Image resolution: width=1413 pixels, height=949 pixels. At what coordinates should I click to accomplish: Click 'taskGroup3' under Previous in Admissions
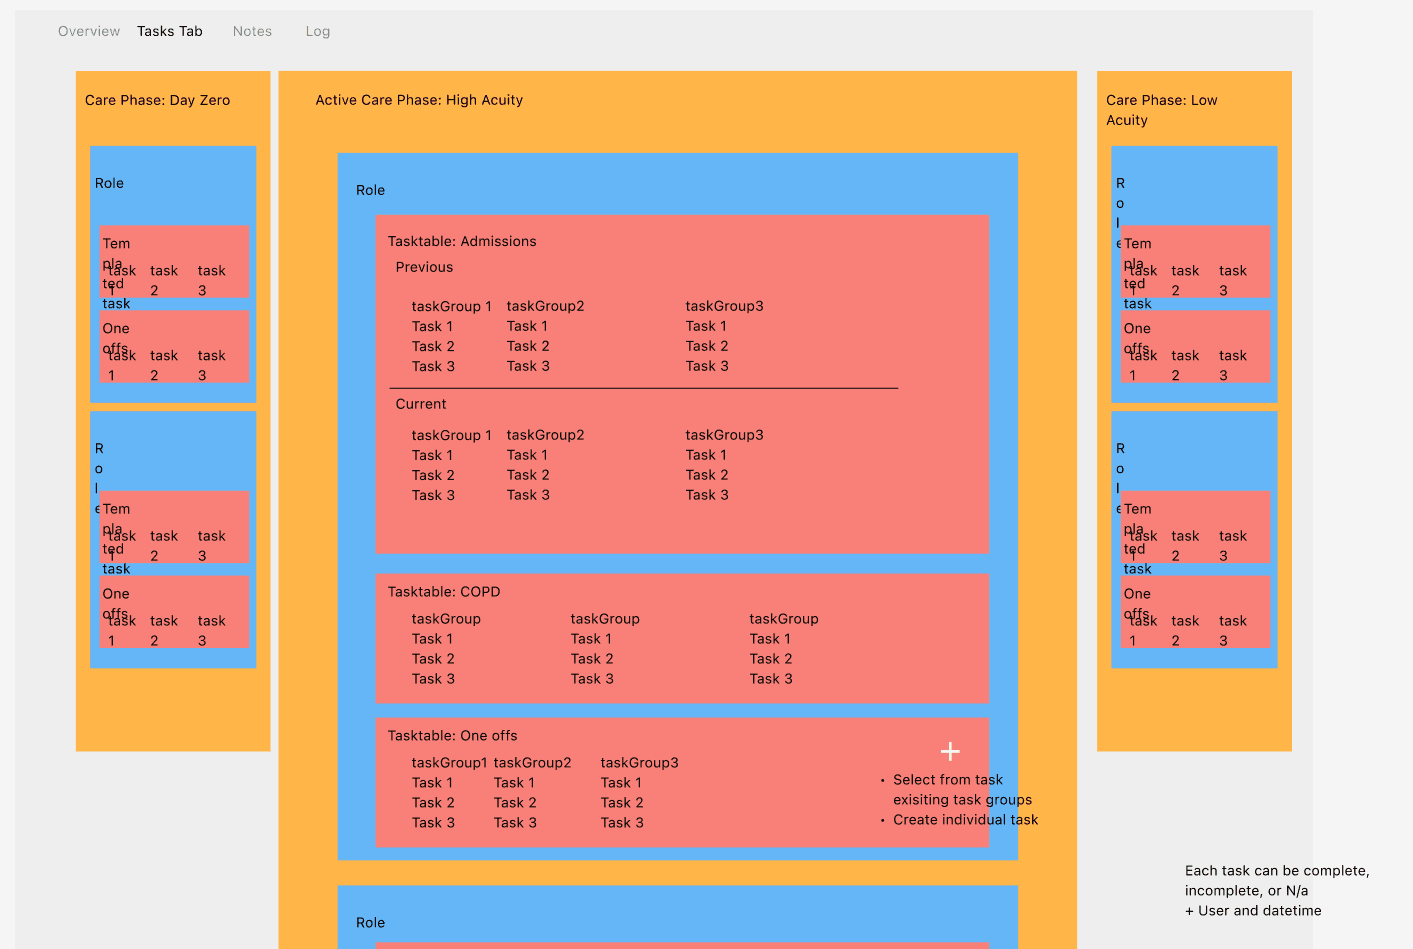tap(725, 306)
